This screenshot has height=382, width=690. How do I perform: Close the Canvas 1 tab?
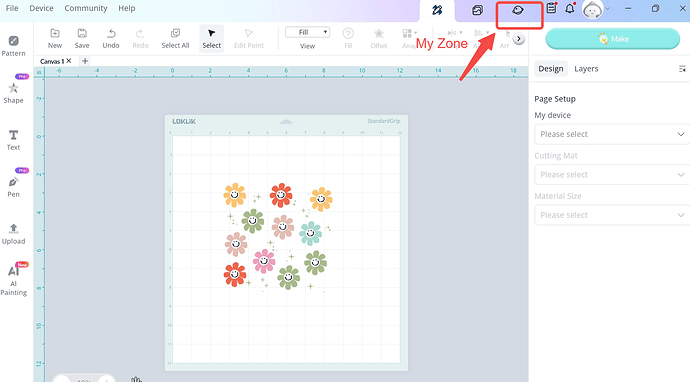coord(69,61)
